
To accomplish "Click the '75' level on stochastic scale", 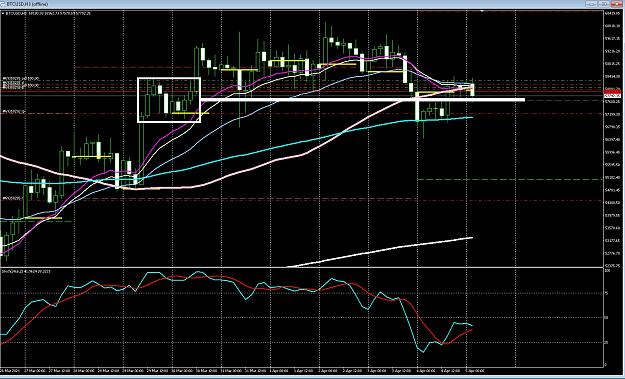I will (x=607, y=293).
